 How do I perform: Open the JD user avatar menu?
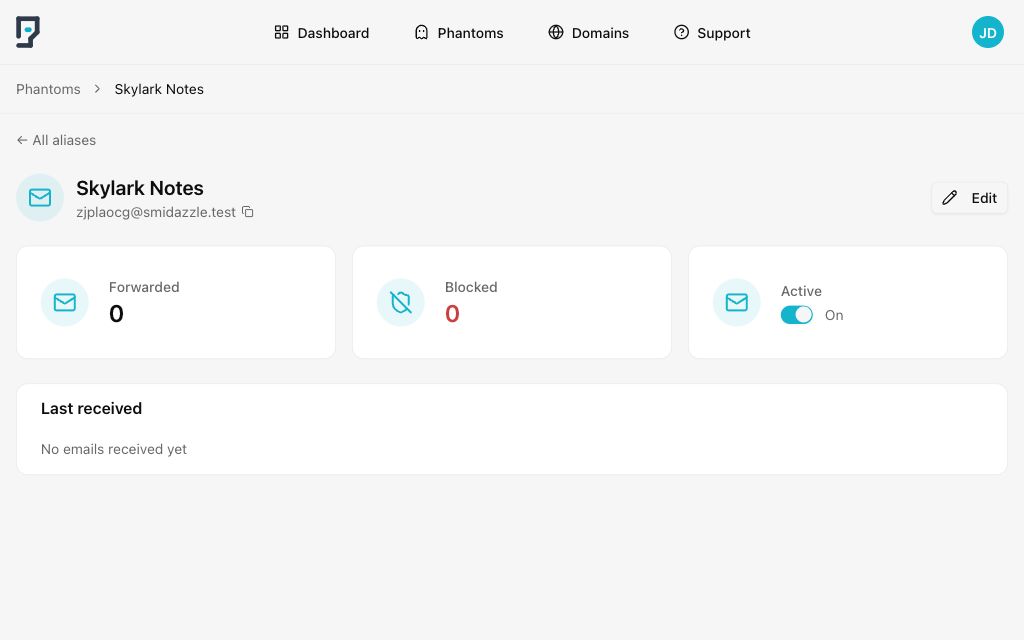click(987, 33)
